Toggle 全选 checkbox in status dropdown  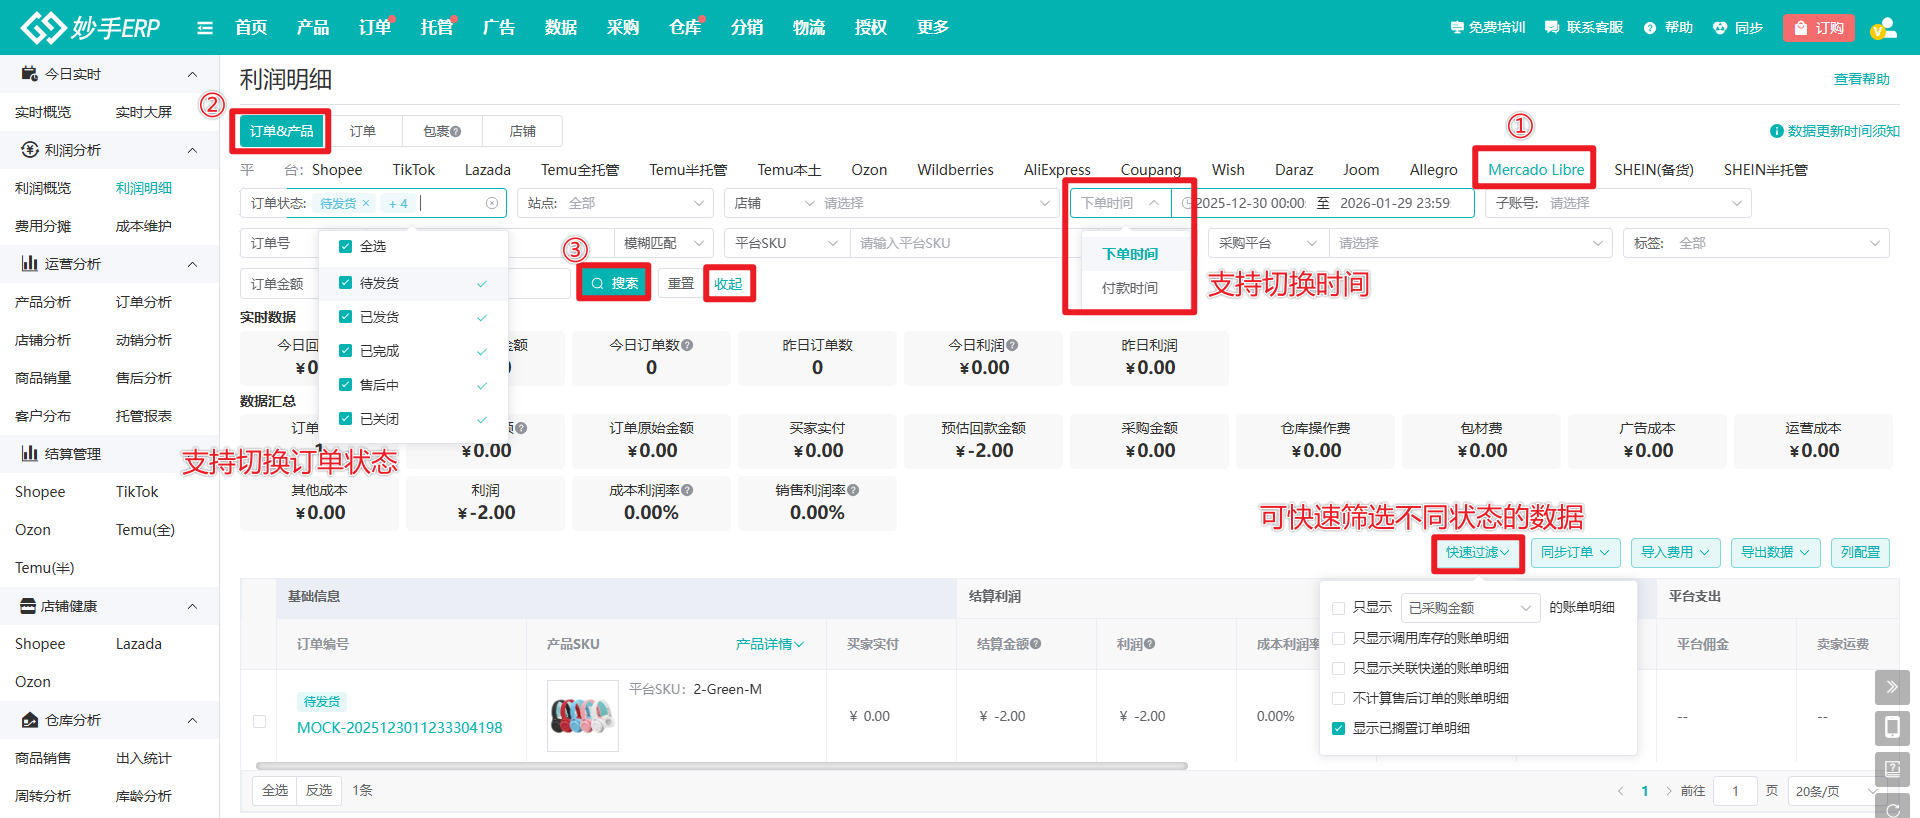[x=345, y=246]
